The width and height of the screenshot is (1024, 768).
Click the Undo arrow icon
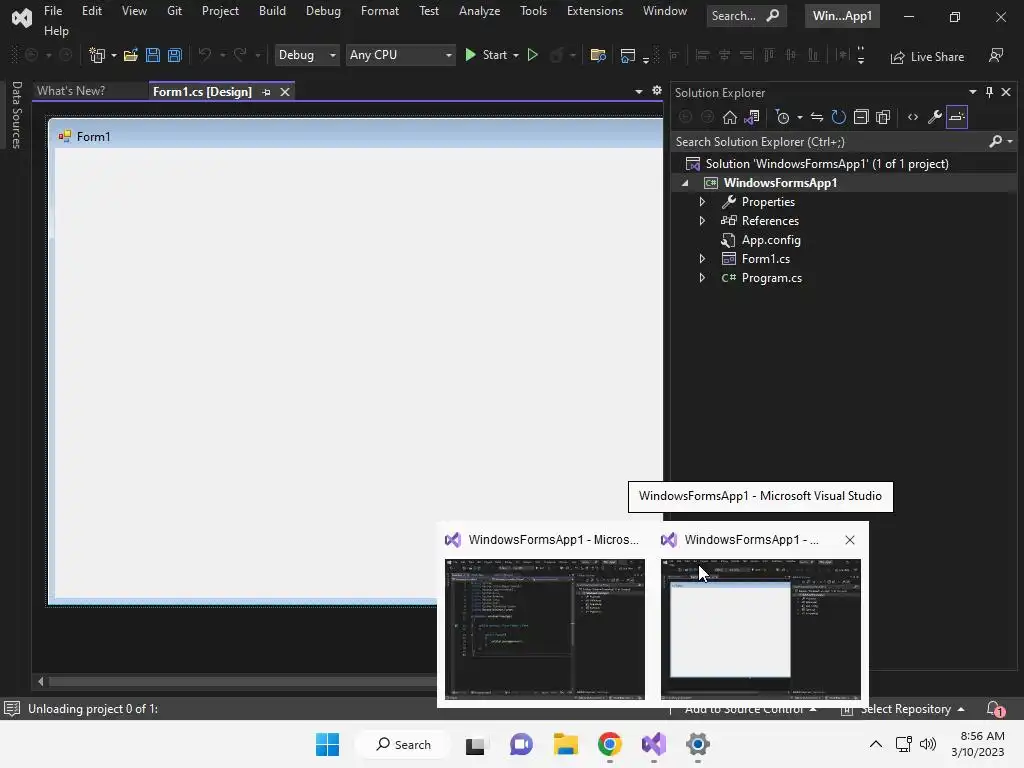coord(205,56)
